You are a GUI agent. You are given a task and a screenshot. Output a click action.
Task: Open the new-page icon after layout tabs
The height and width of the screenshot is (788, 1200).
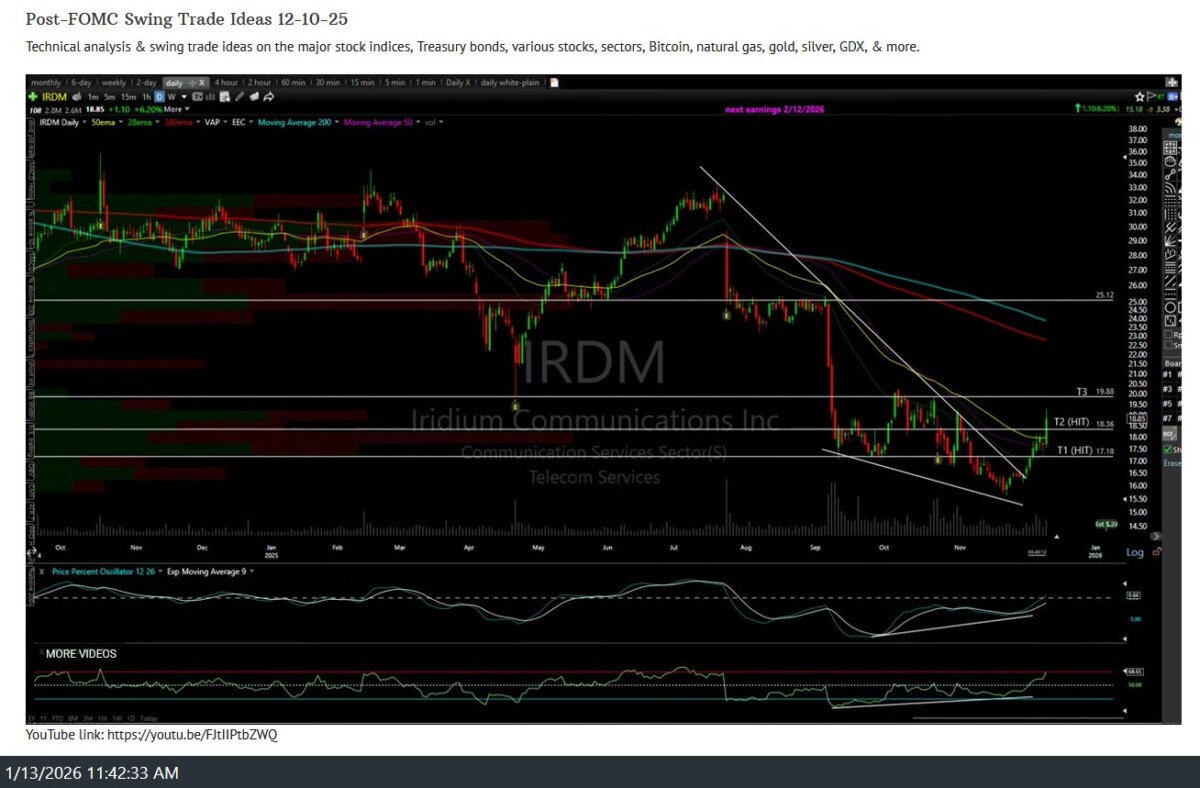pos(555,82)
